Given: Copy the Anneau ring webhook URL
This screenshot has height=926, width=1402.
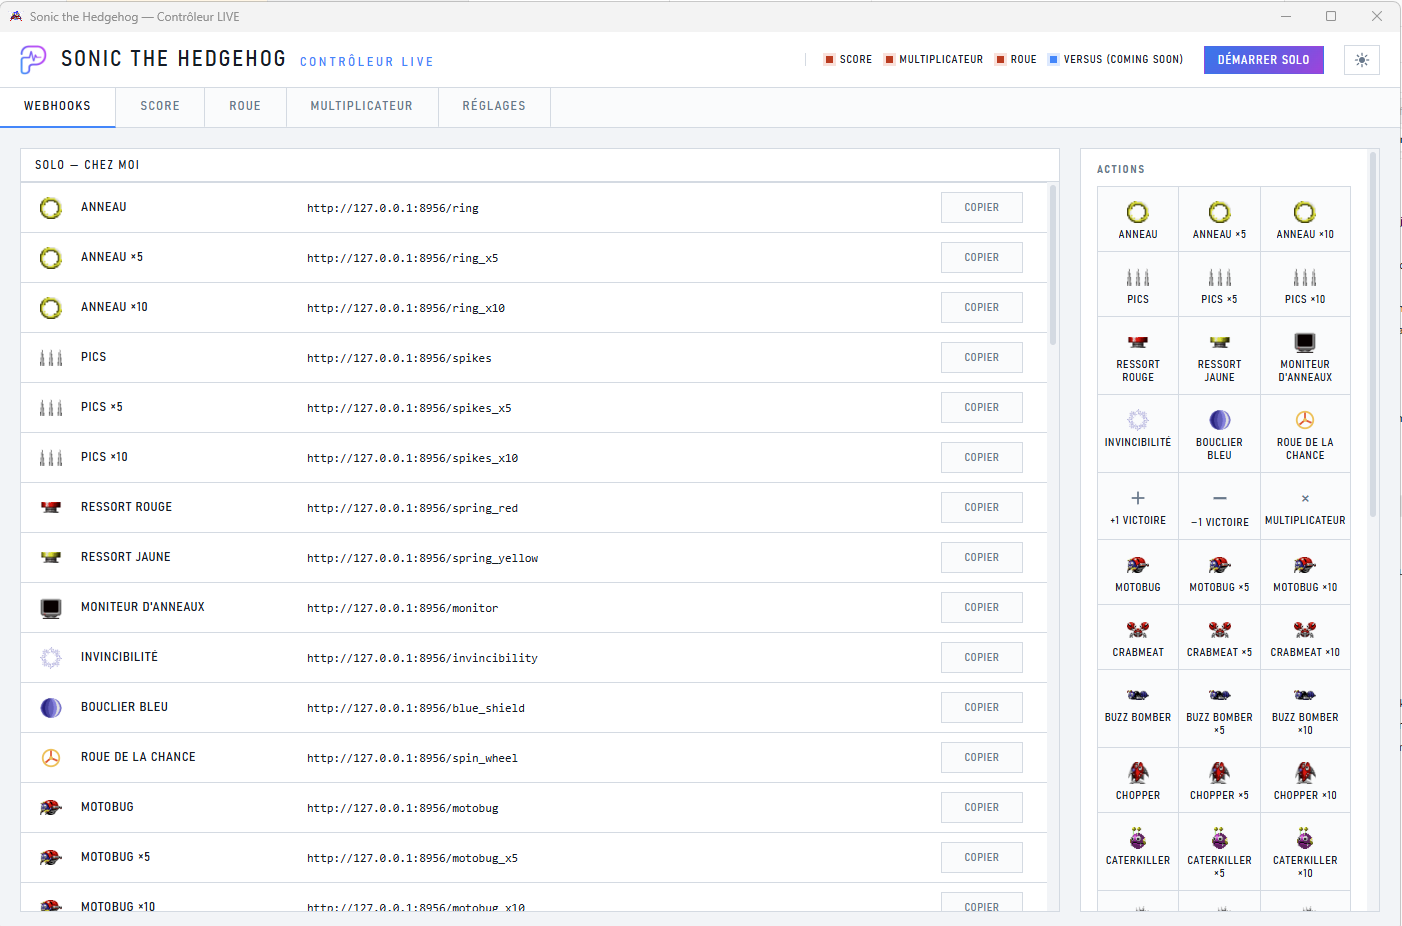Looking at the screenshot, I should [982, 208].
